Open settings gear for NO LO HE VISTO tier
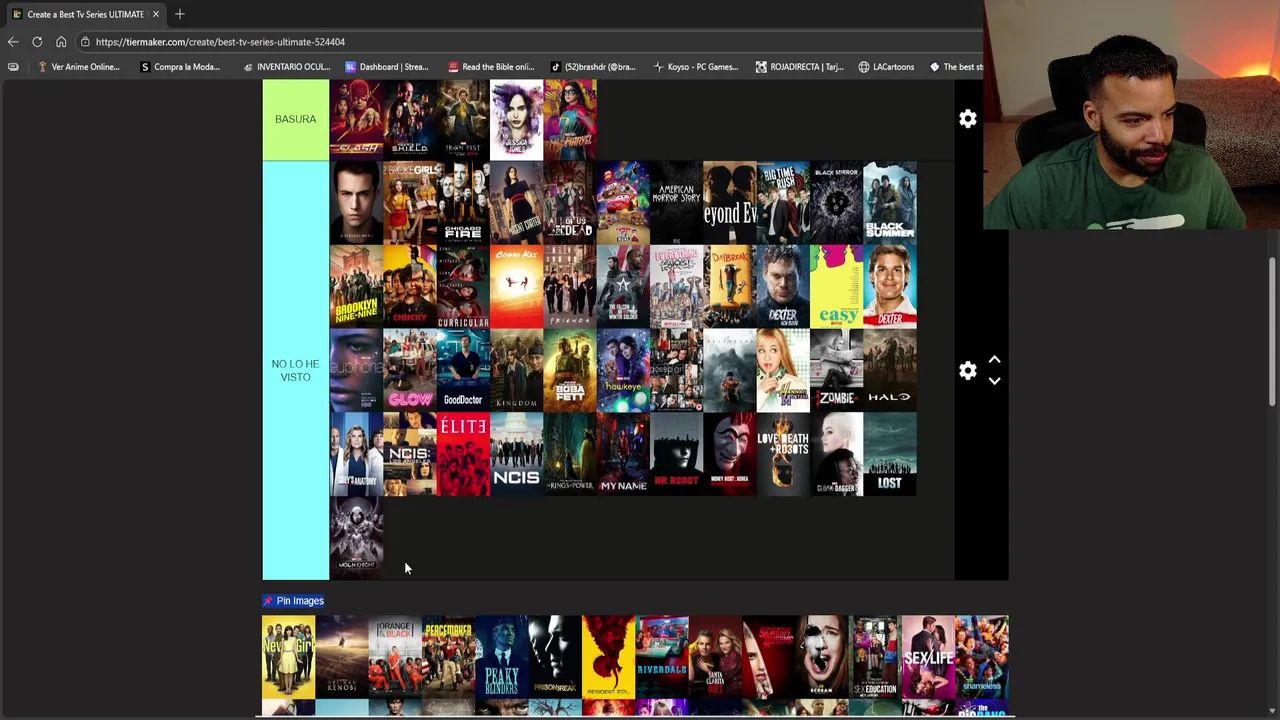The height and width of the screenshot is (720, 1280). 967,371
